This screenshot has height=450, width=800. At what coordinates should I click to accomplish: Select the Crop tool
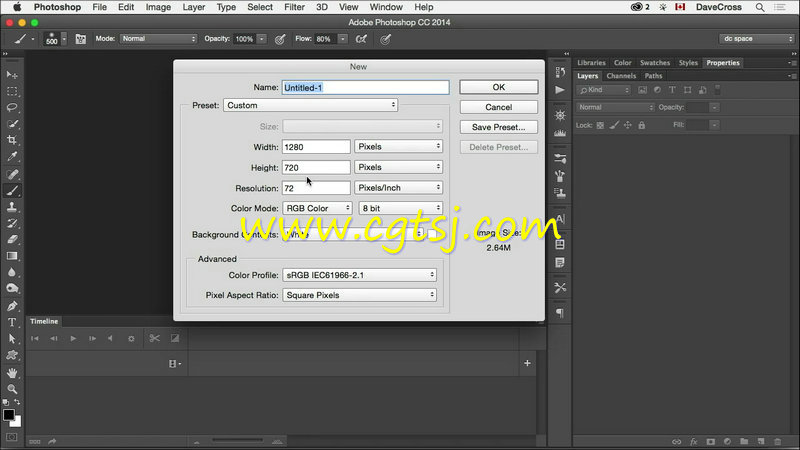12,140
